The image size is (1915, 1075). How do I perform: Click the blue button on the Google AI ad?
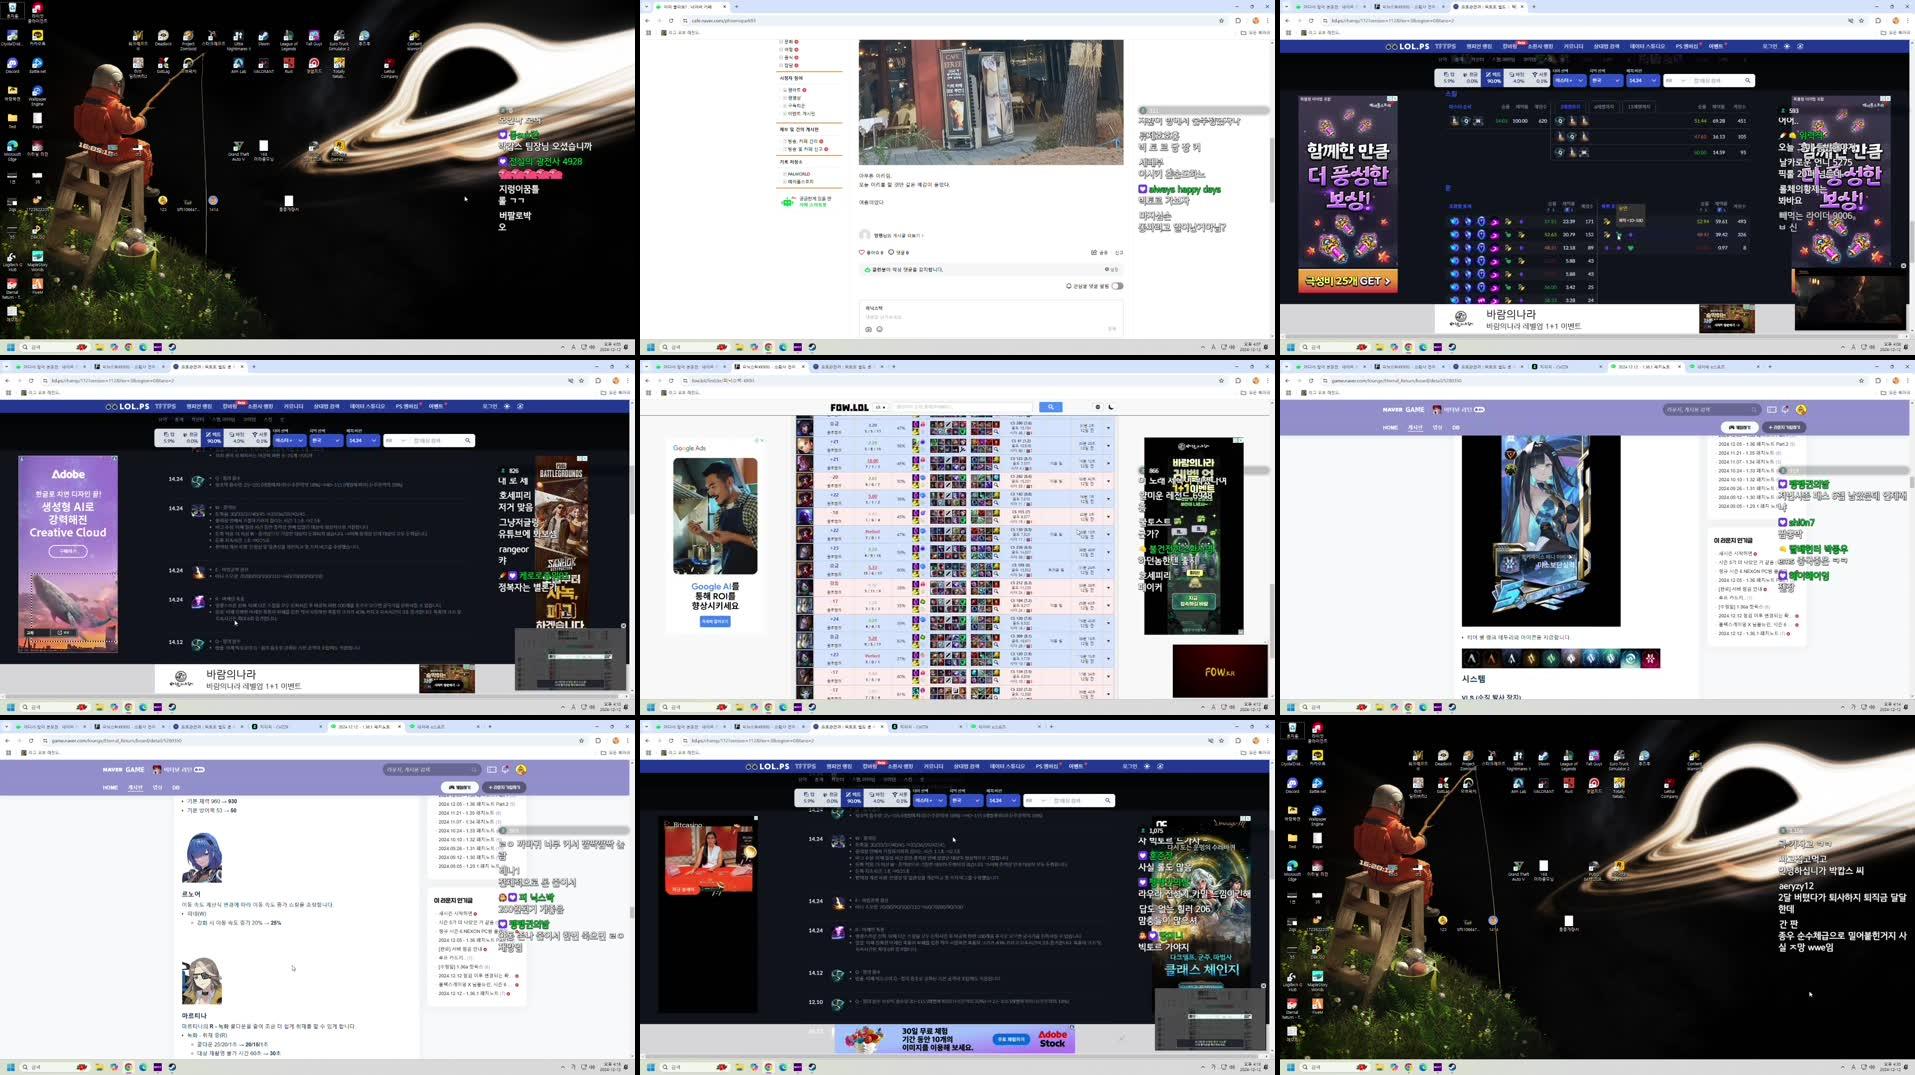tap(715, 621)
